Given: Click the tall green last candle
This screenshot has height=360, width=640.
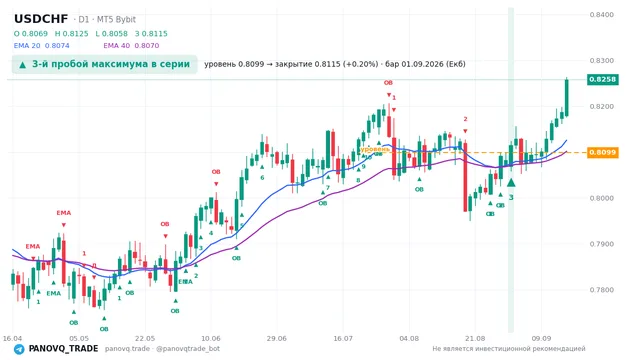Looking at the screenshot, I should [567, 98].
